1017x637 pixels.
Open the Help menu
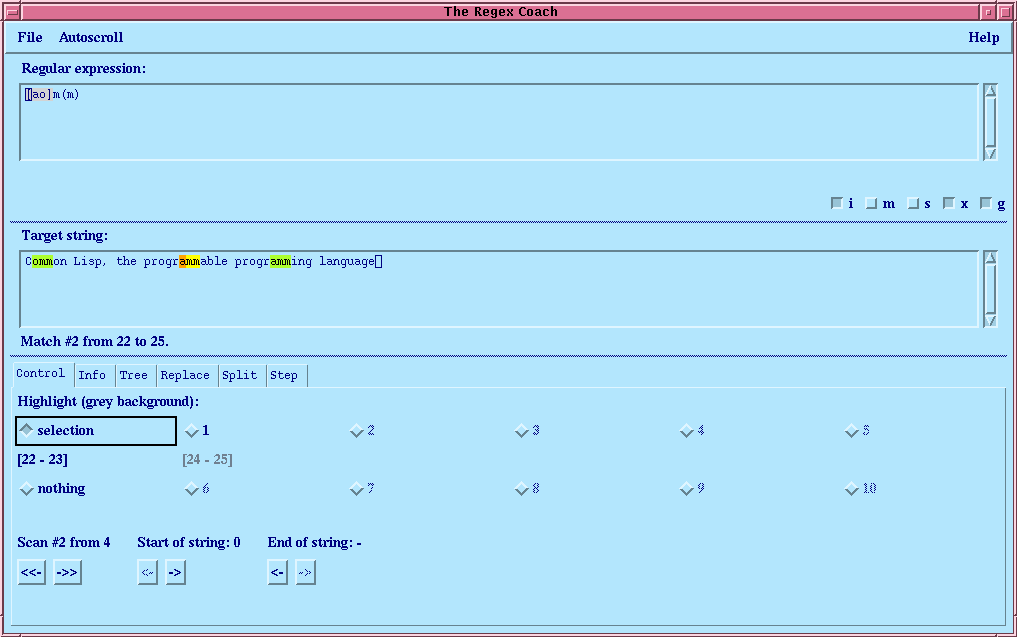point(983,38)
